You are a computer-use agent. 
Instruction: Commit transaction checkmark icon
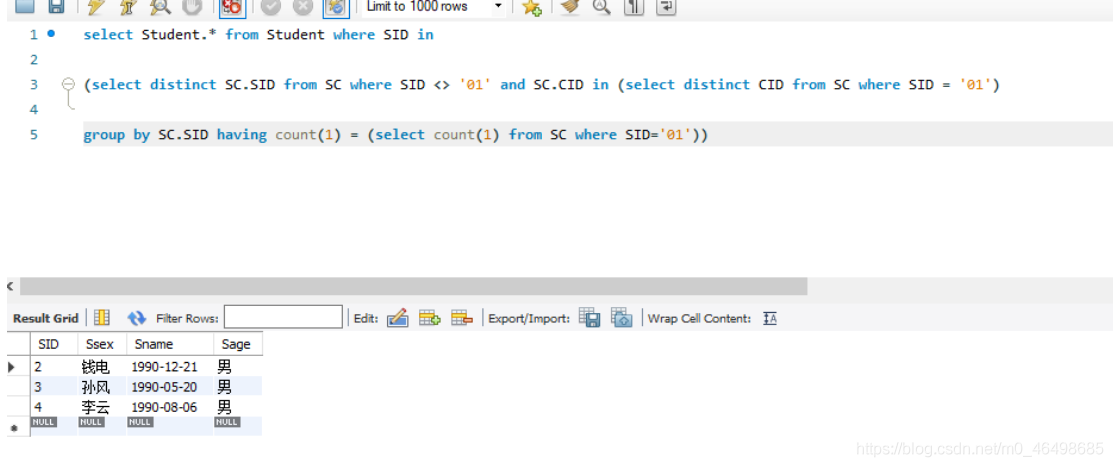271,6
